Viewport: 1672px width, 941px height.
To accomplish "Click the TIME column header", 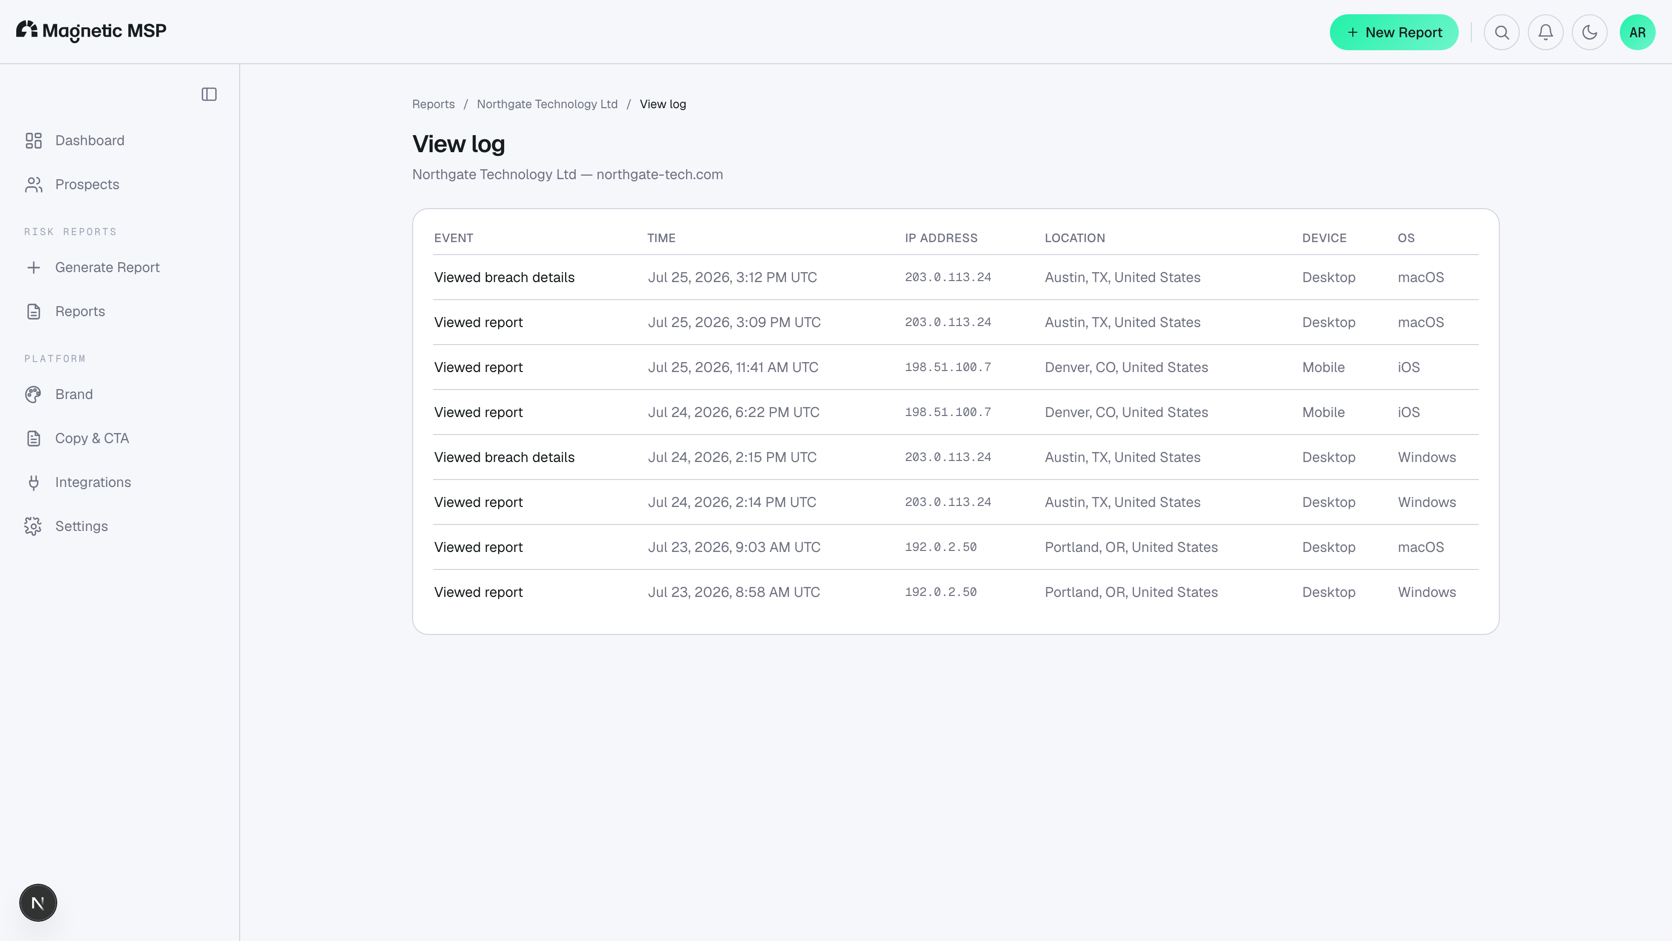I will click(661, 238).
